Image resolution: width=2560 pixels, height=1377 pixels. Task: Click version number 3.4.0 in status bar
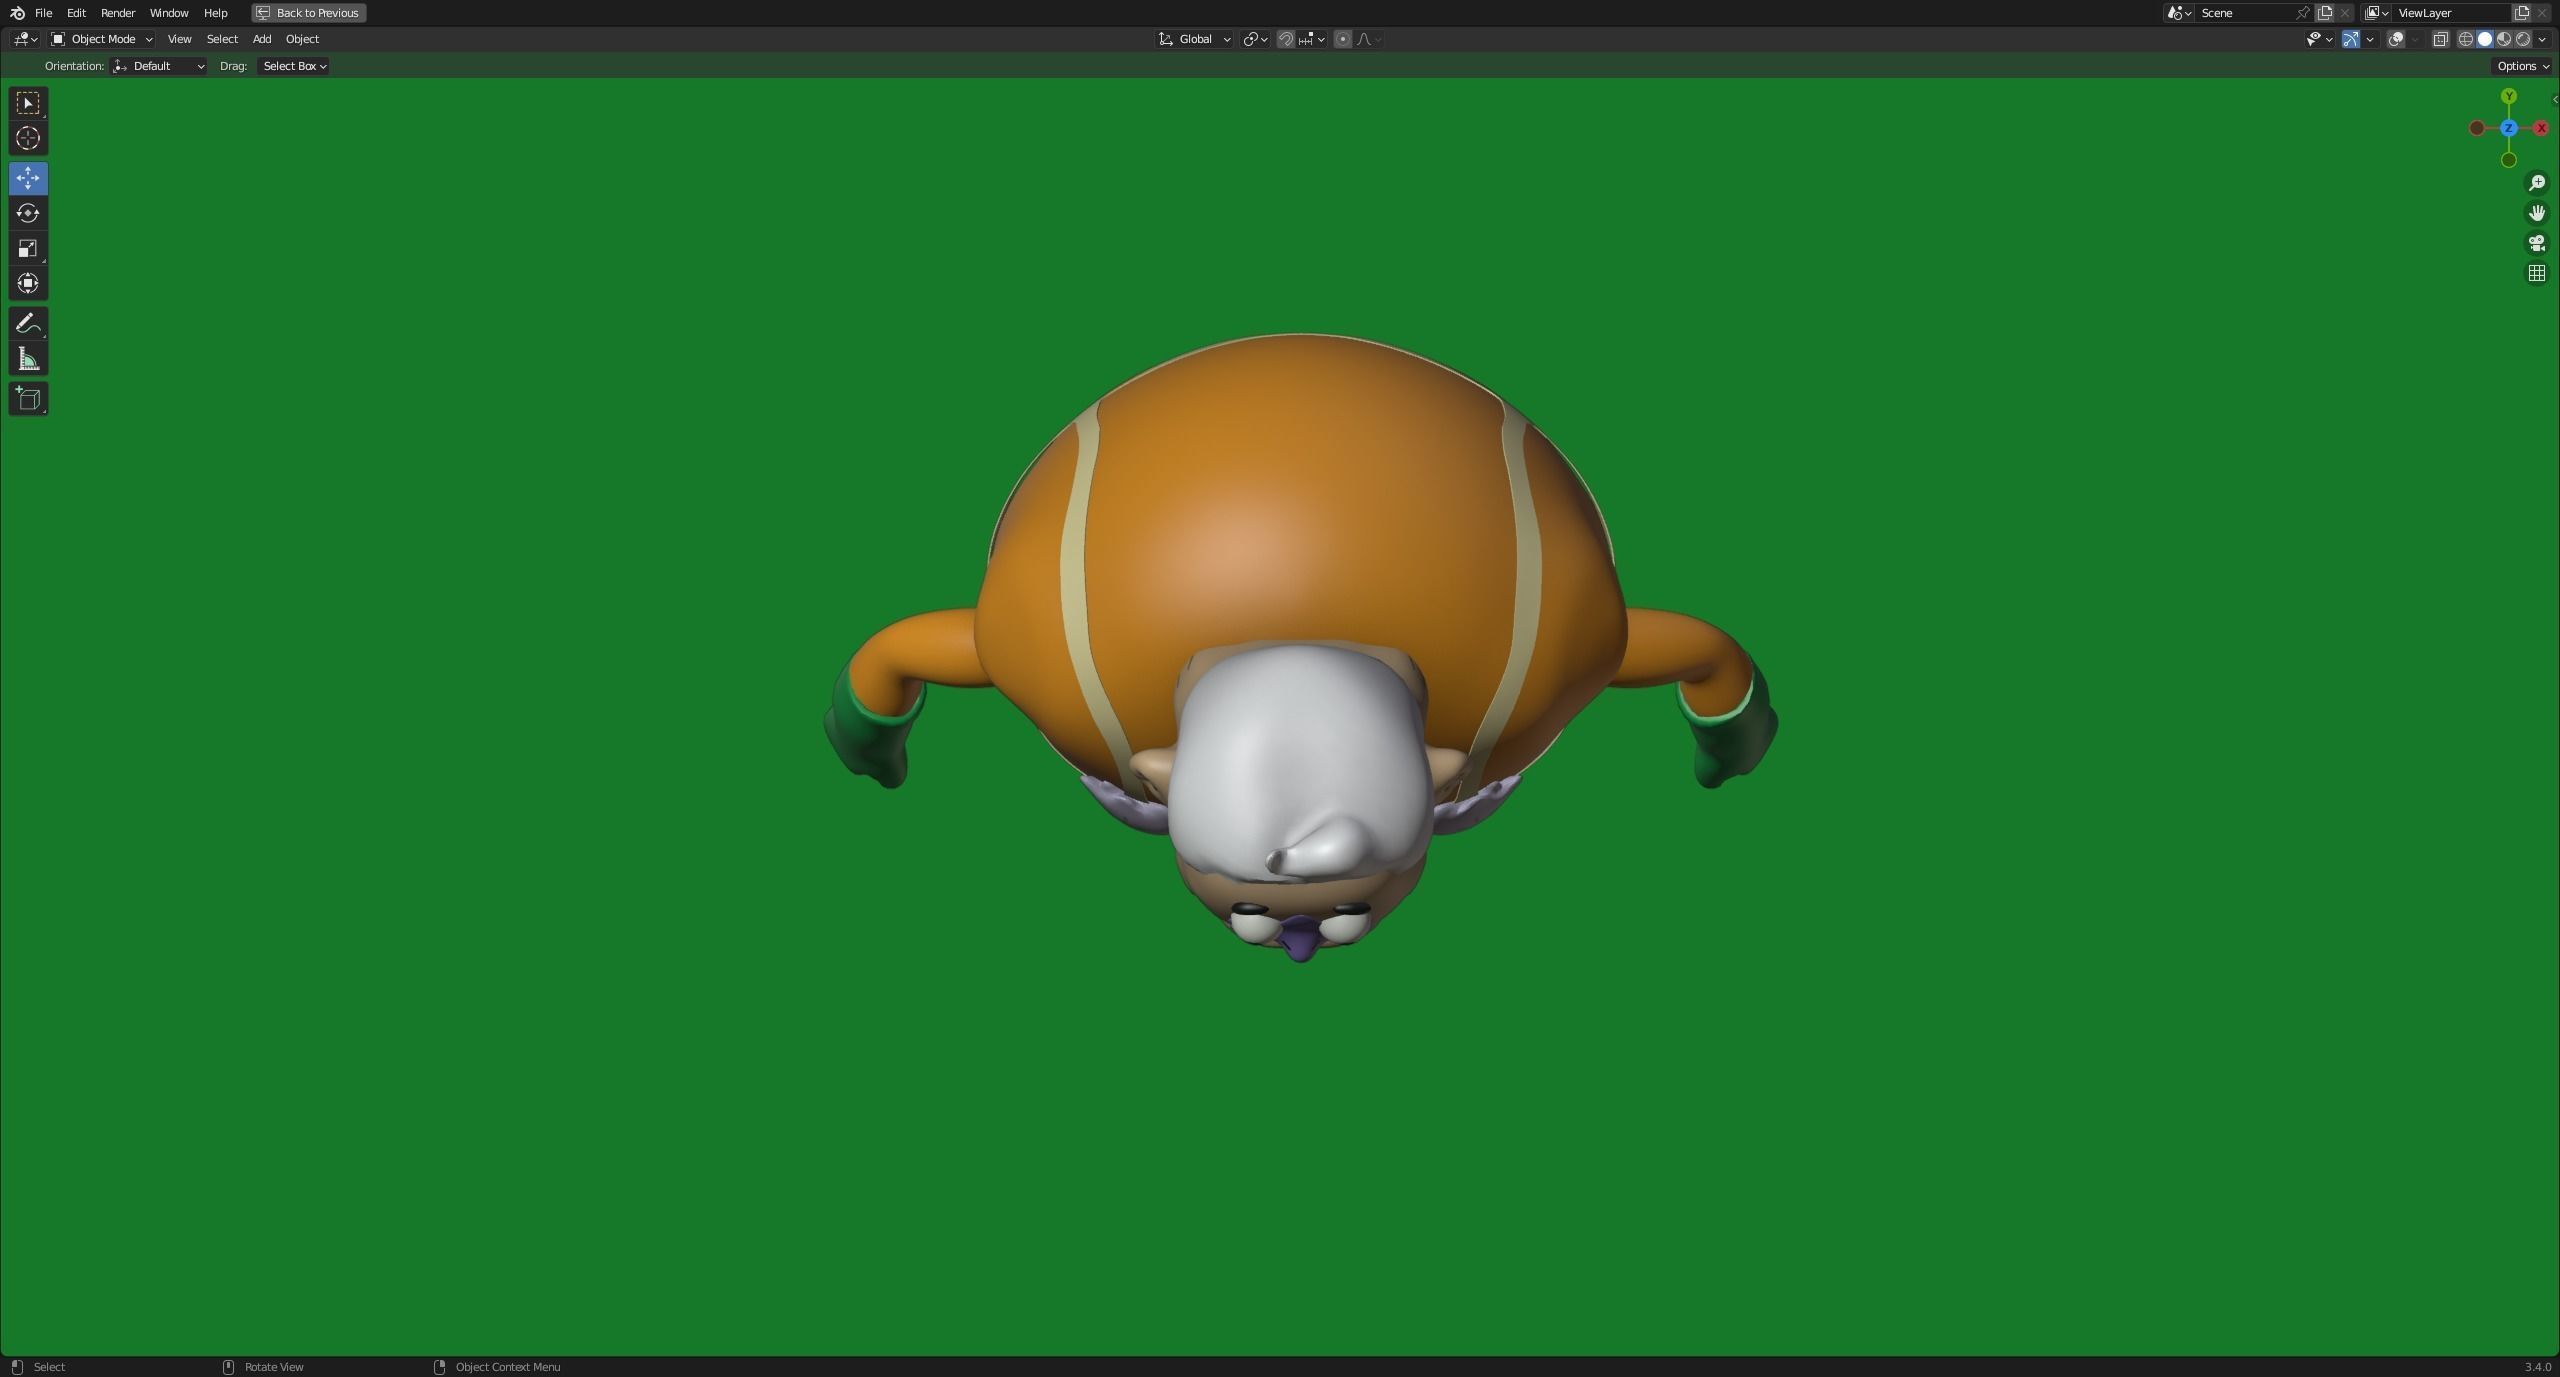pos(2537,1367)
